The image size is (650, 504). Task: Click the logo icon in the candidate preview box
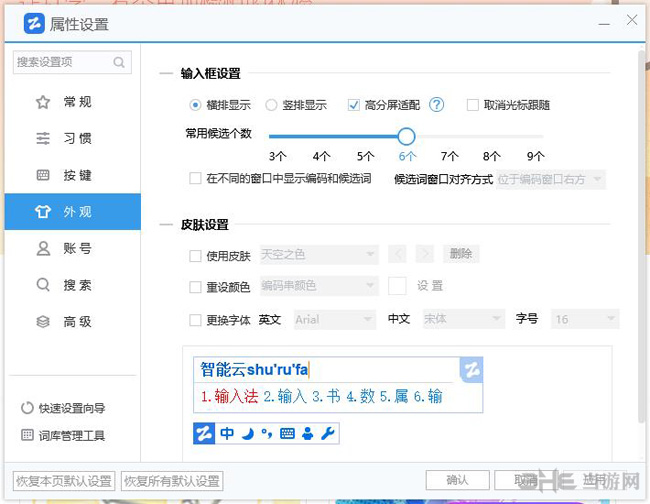coord(472,370)
